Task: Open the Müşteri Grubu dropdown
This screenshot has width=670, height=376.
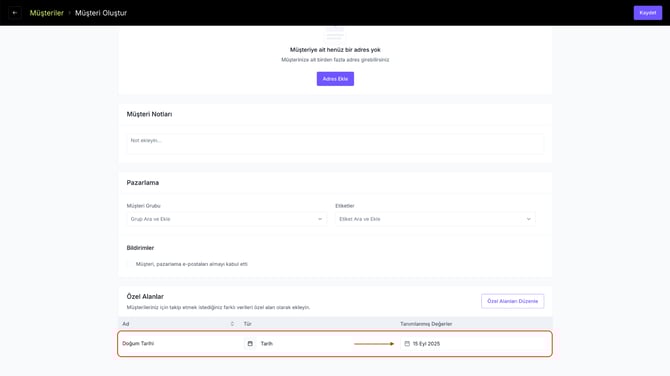Action: (x=226, y=219)
